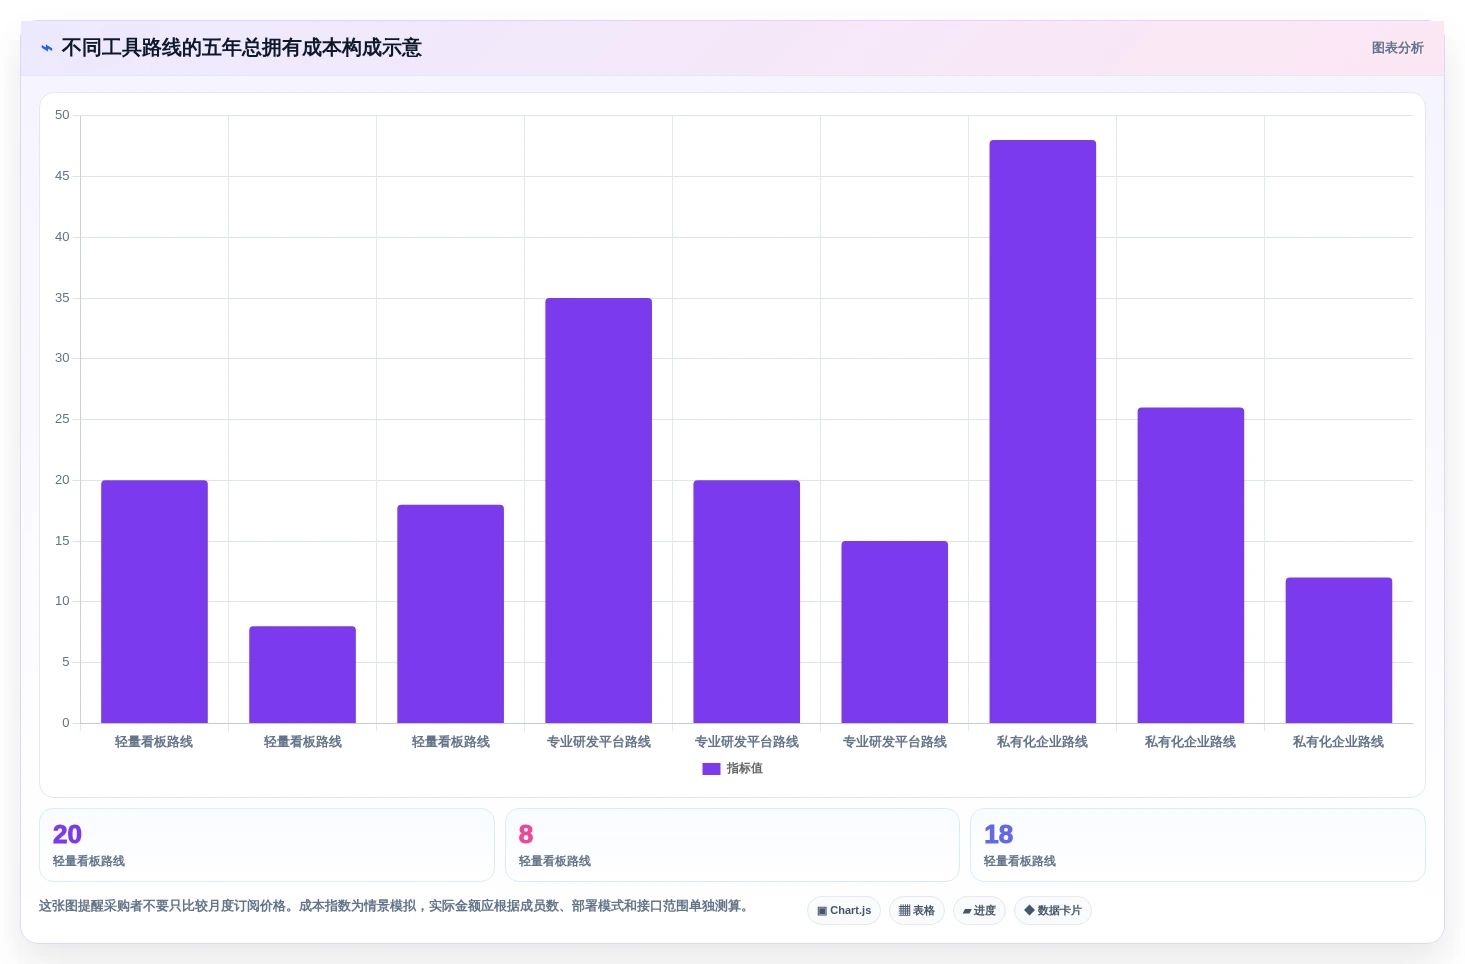
Task: Click the shortest 私有化企业路线 bar valued 12
Action: click(x=1338, y=650)
